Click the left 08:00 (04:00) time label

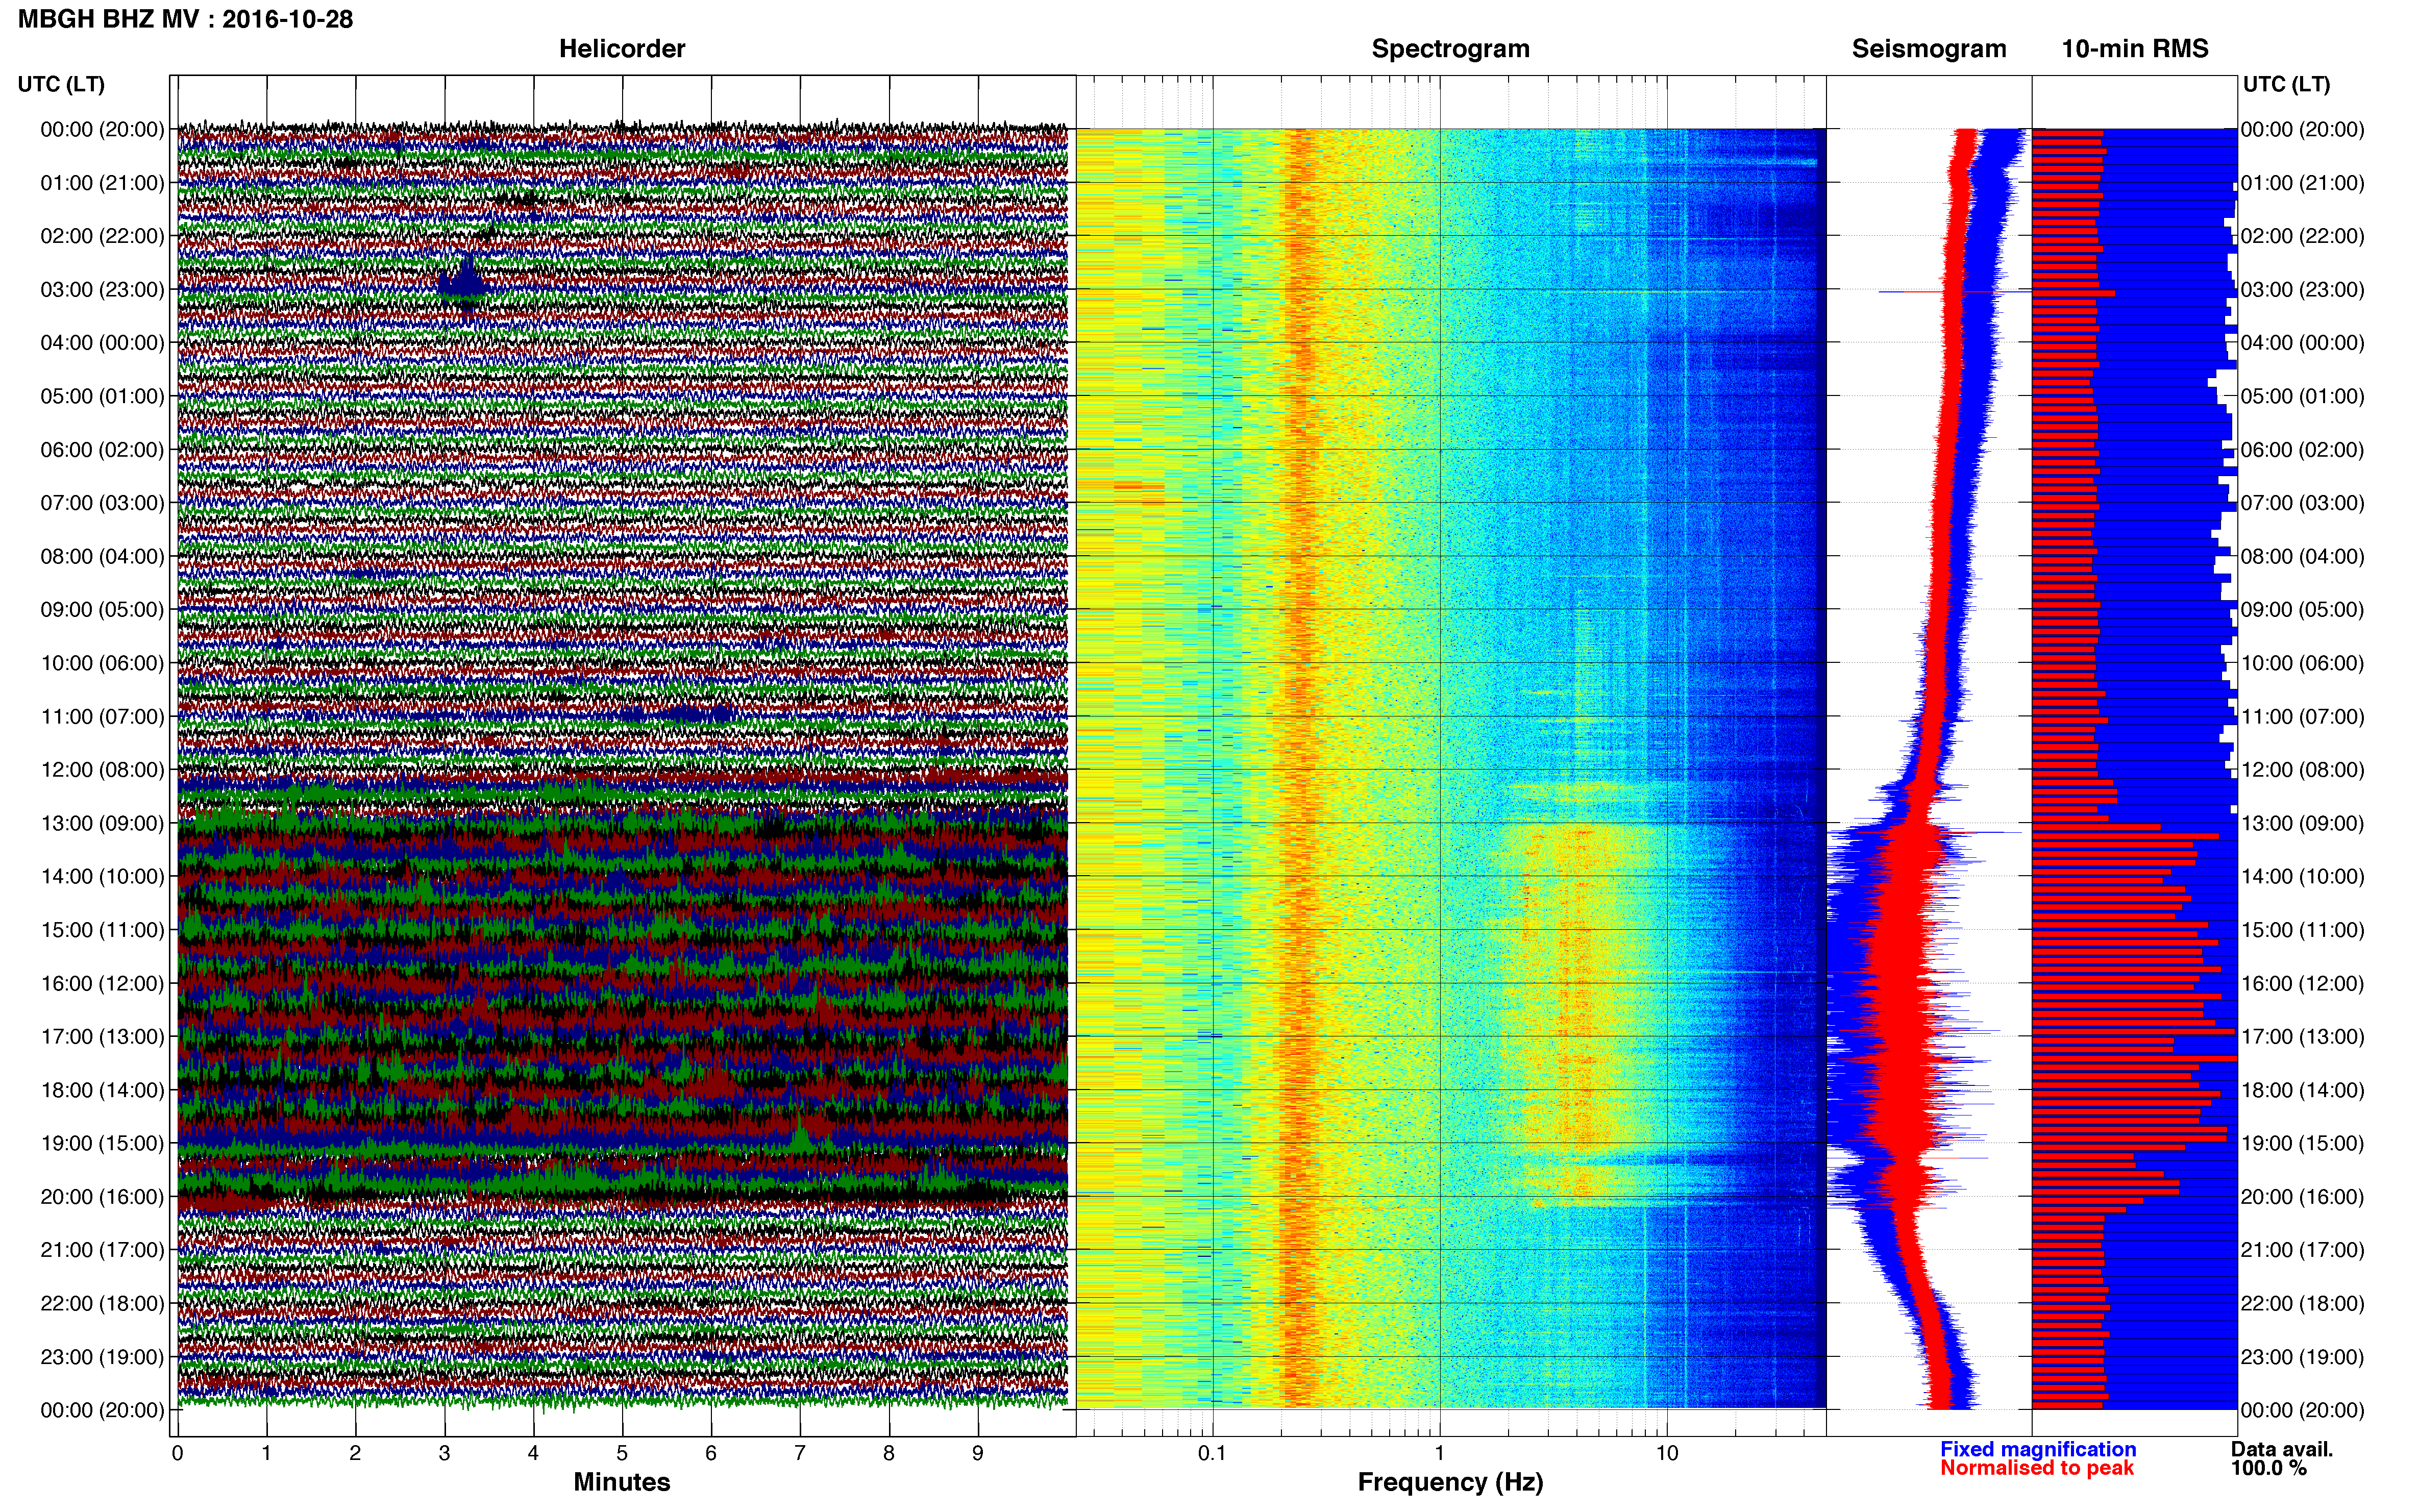(x=102, y=557)
